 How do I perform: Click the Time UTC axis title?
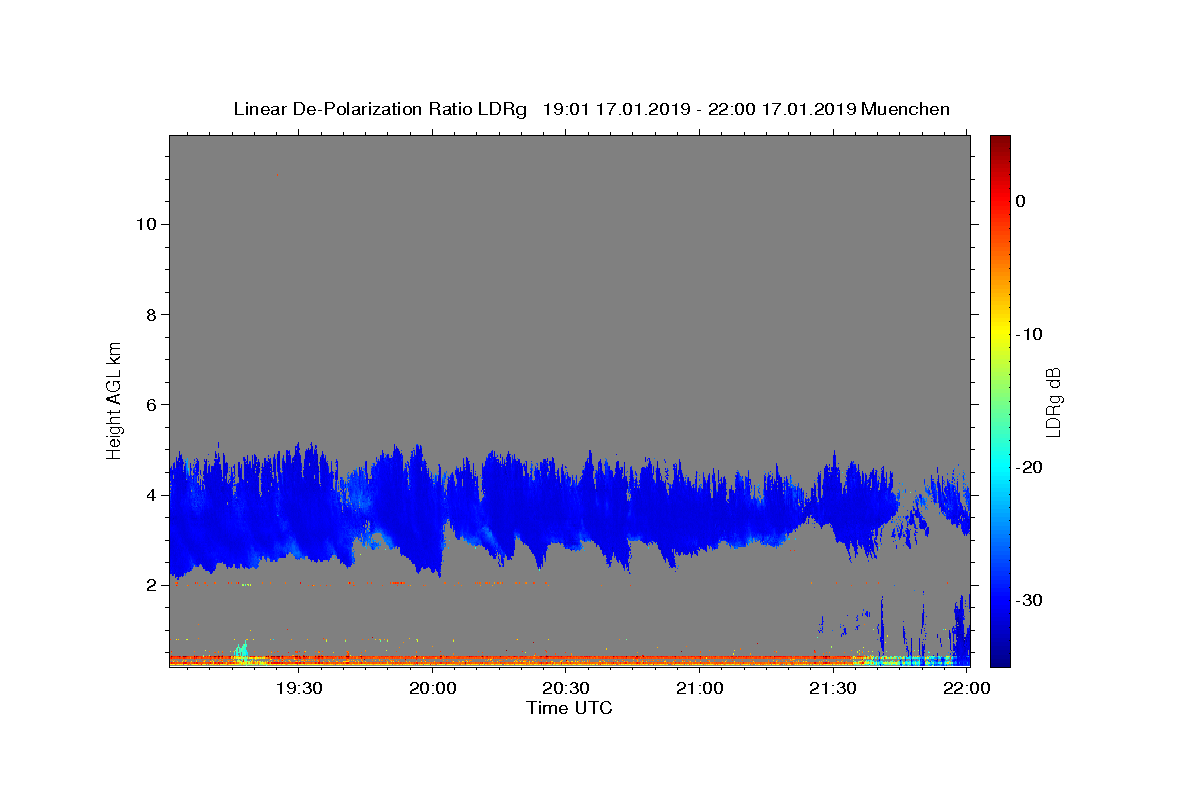[569, 709]
